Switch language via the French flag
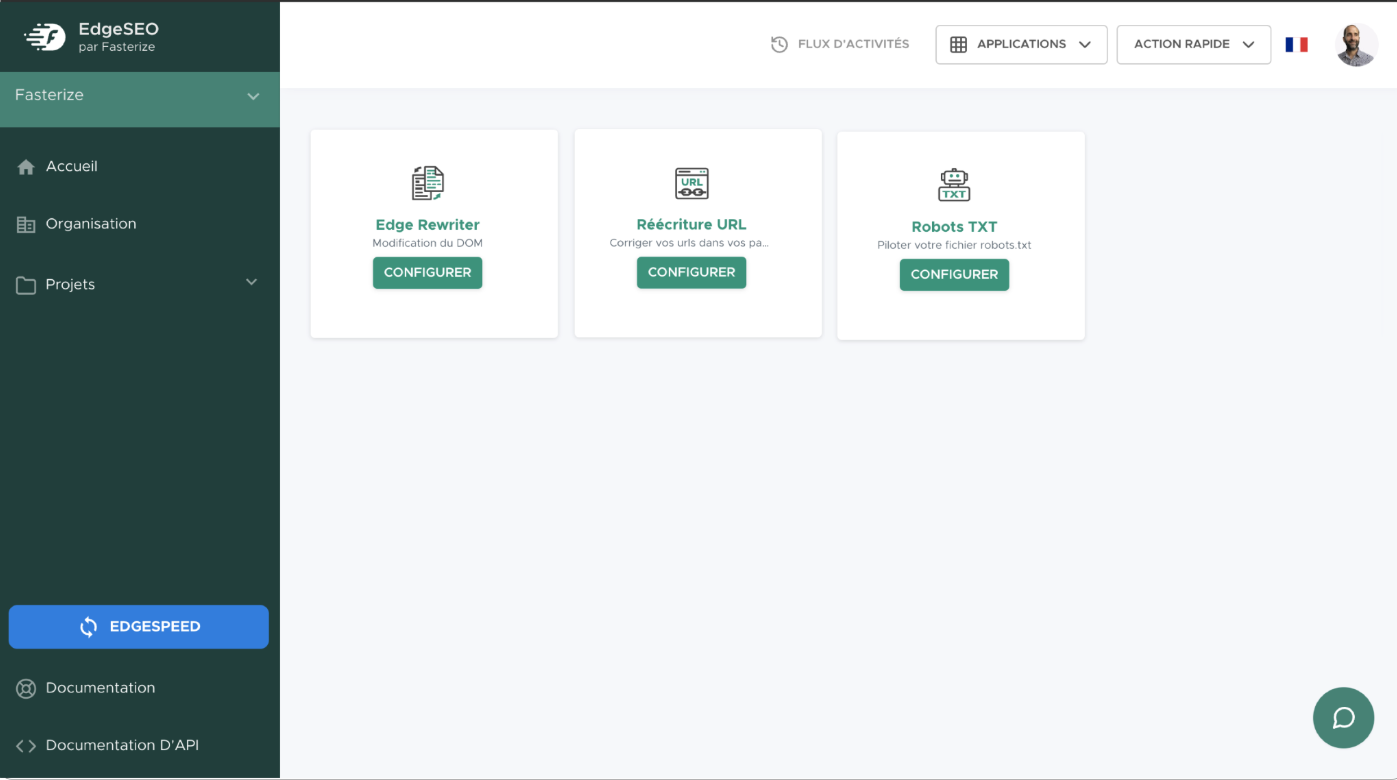The width and height of the screenshot is (1397, 780). 1297,44
